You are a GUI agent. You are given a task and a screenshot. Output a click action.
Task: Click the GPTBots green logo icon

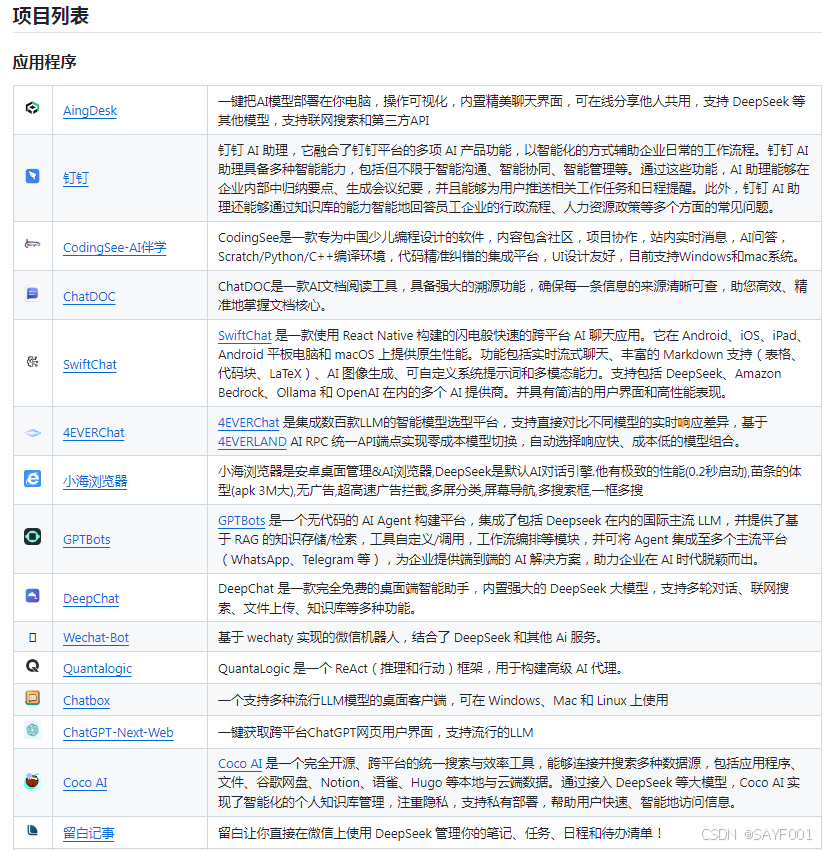coord(33,537)
